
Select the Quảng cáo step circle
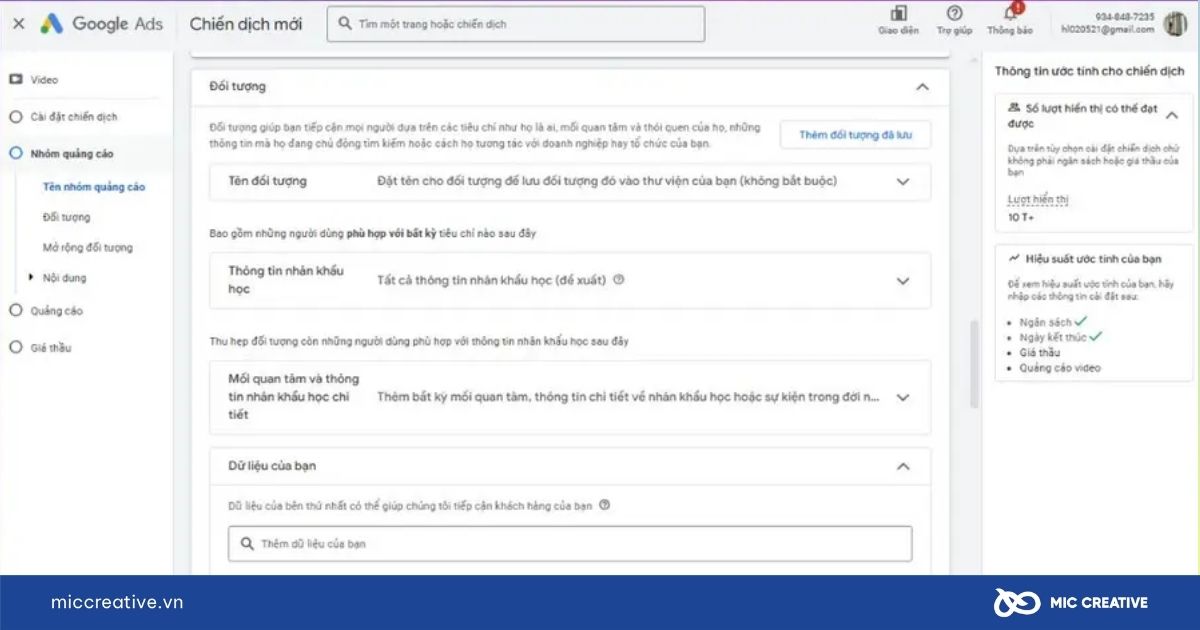[x=15, y=311]
